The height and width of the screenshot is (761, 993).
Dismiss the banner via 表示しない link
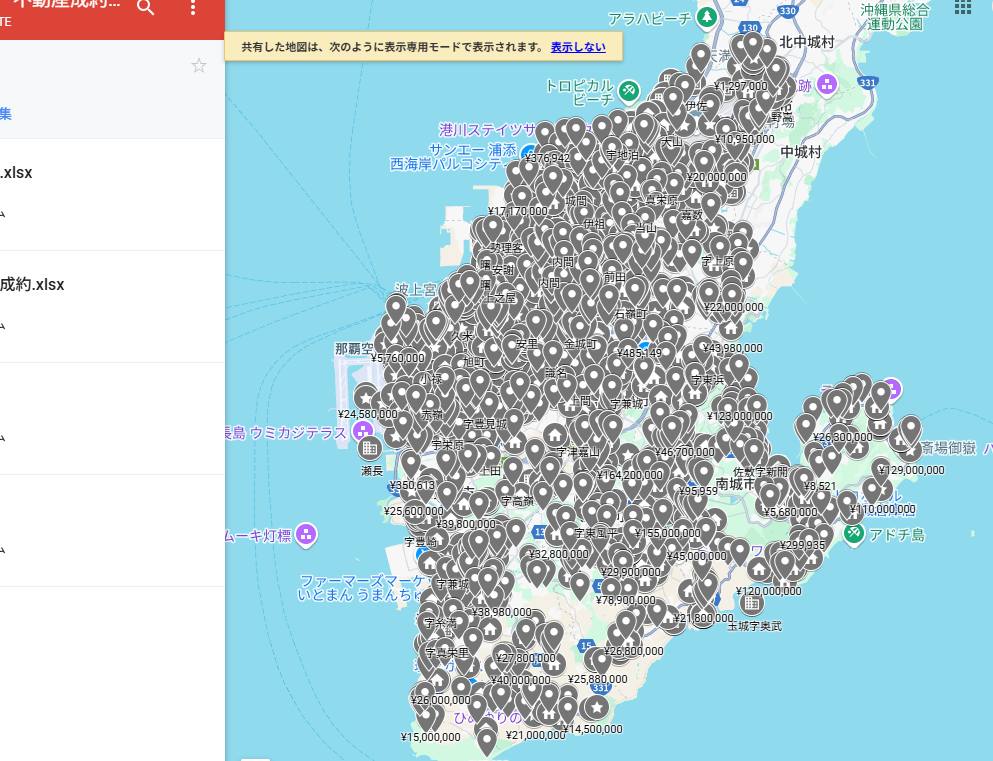coord(578,47)
